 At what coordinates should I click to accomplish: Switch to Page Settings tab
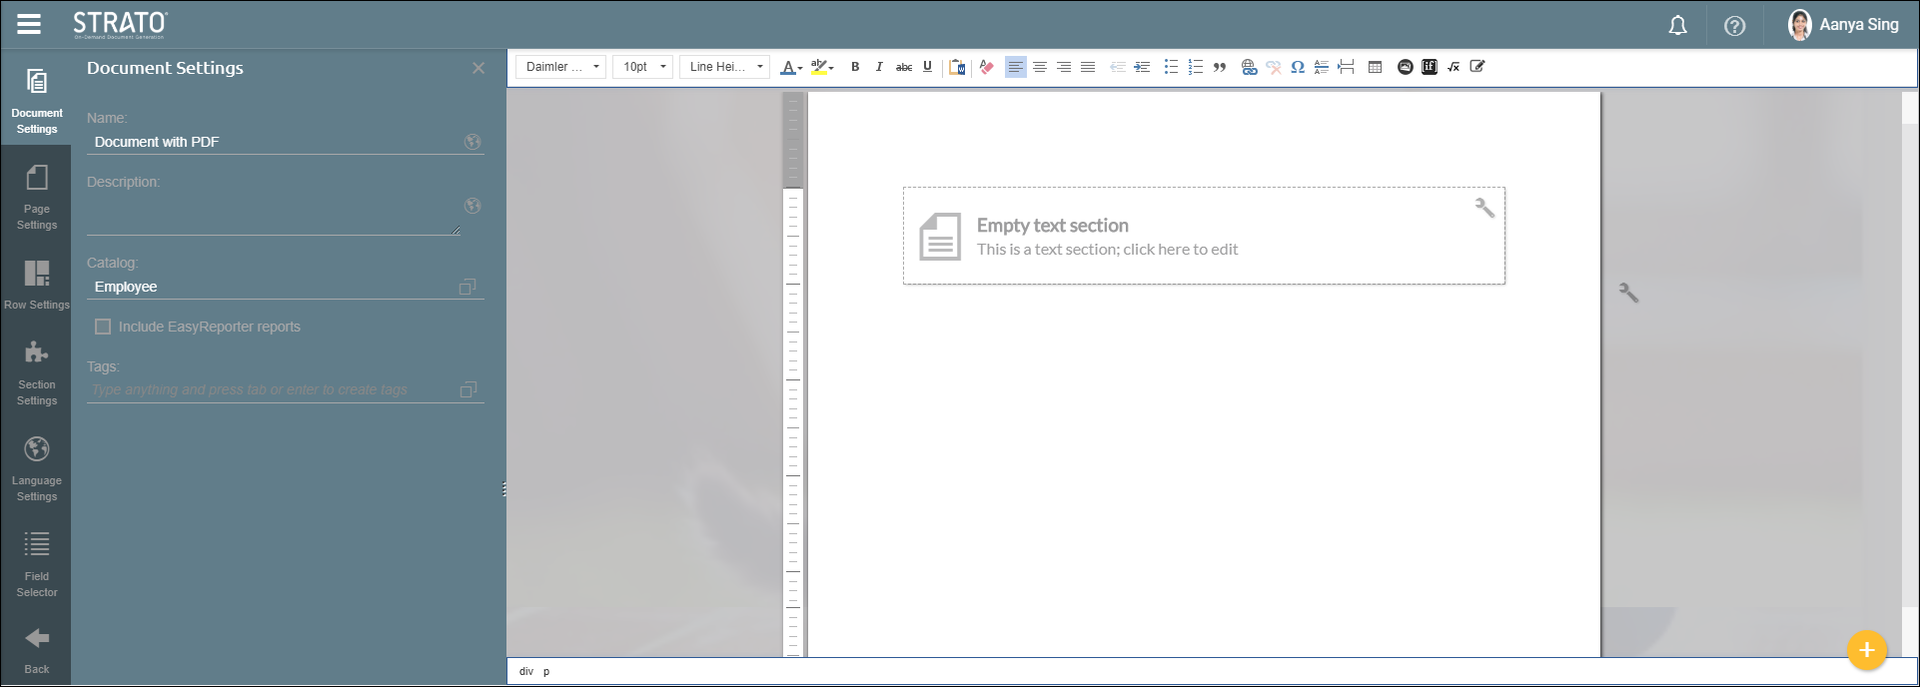point(37,197)
